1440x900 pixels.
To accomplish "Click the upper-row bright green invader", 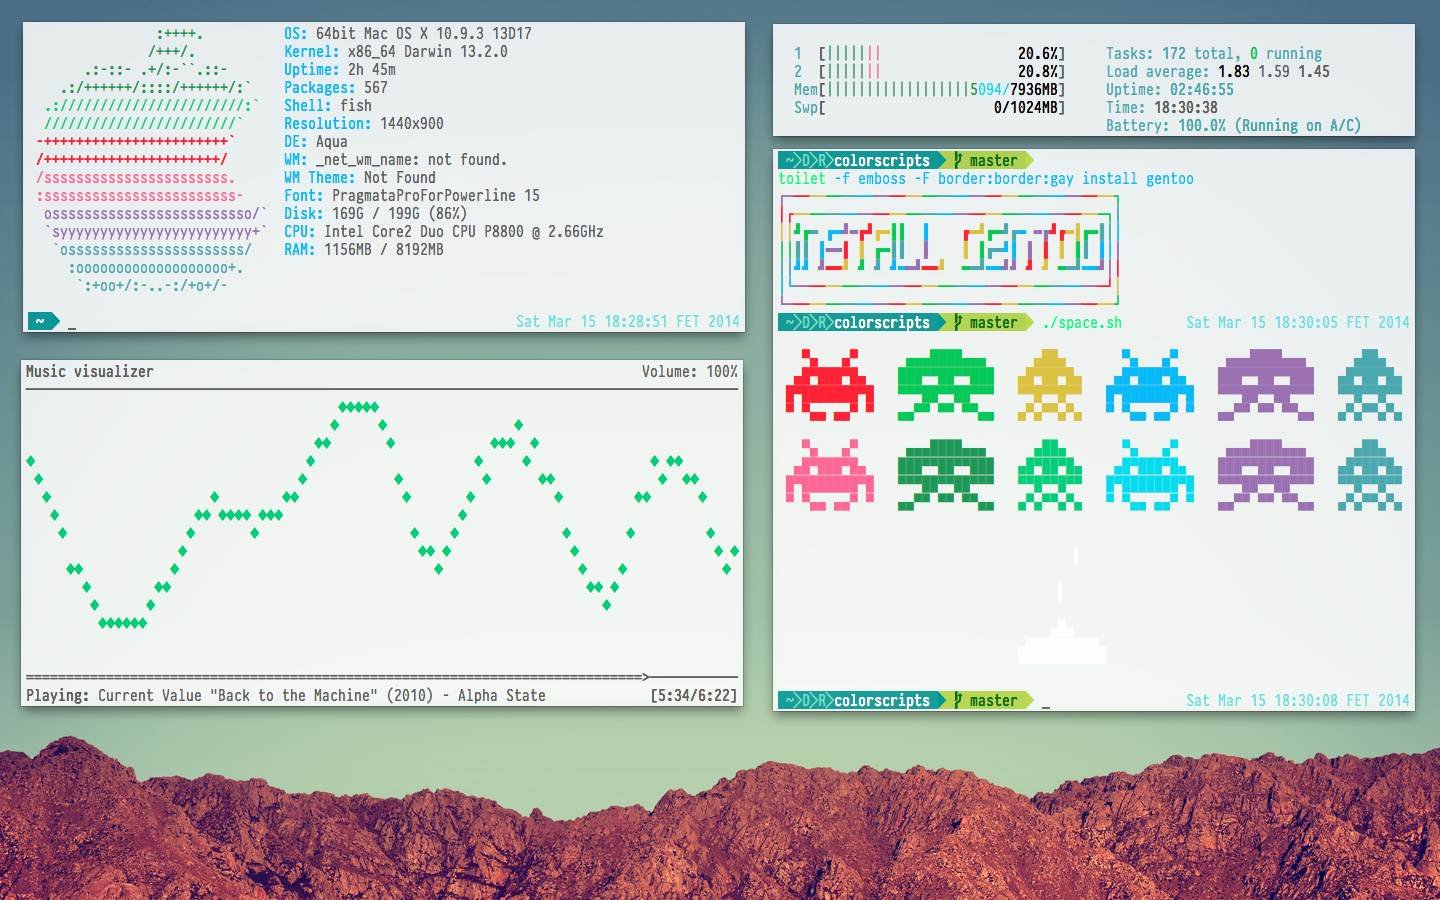I will [946, 385].
